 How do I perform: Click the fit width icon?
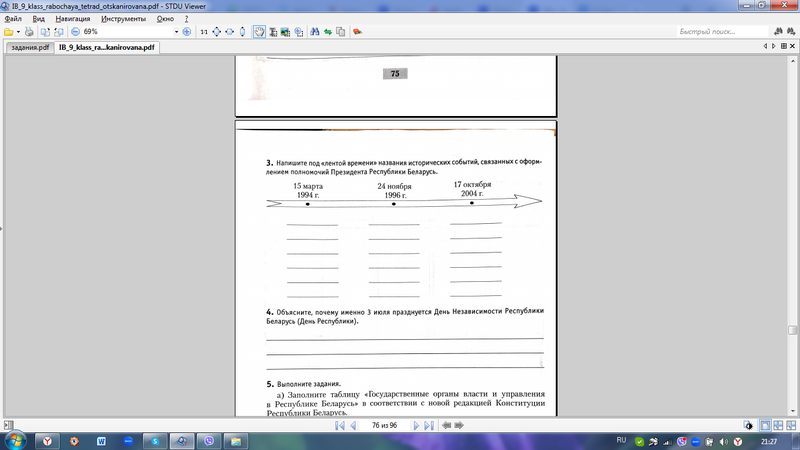230,32
